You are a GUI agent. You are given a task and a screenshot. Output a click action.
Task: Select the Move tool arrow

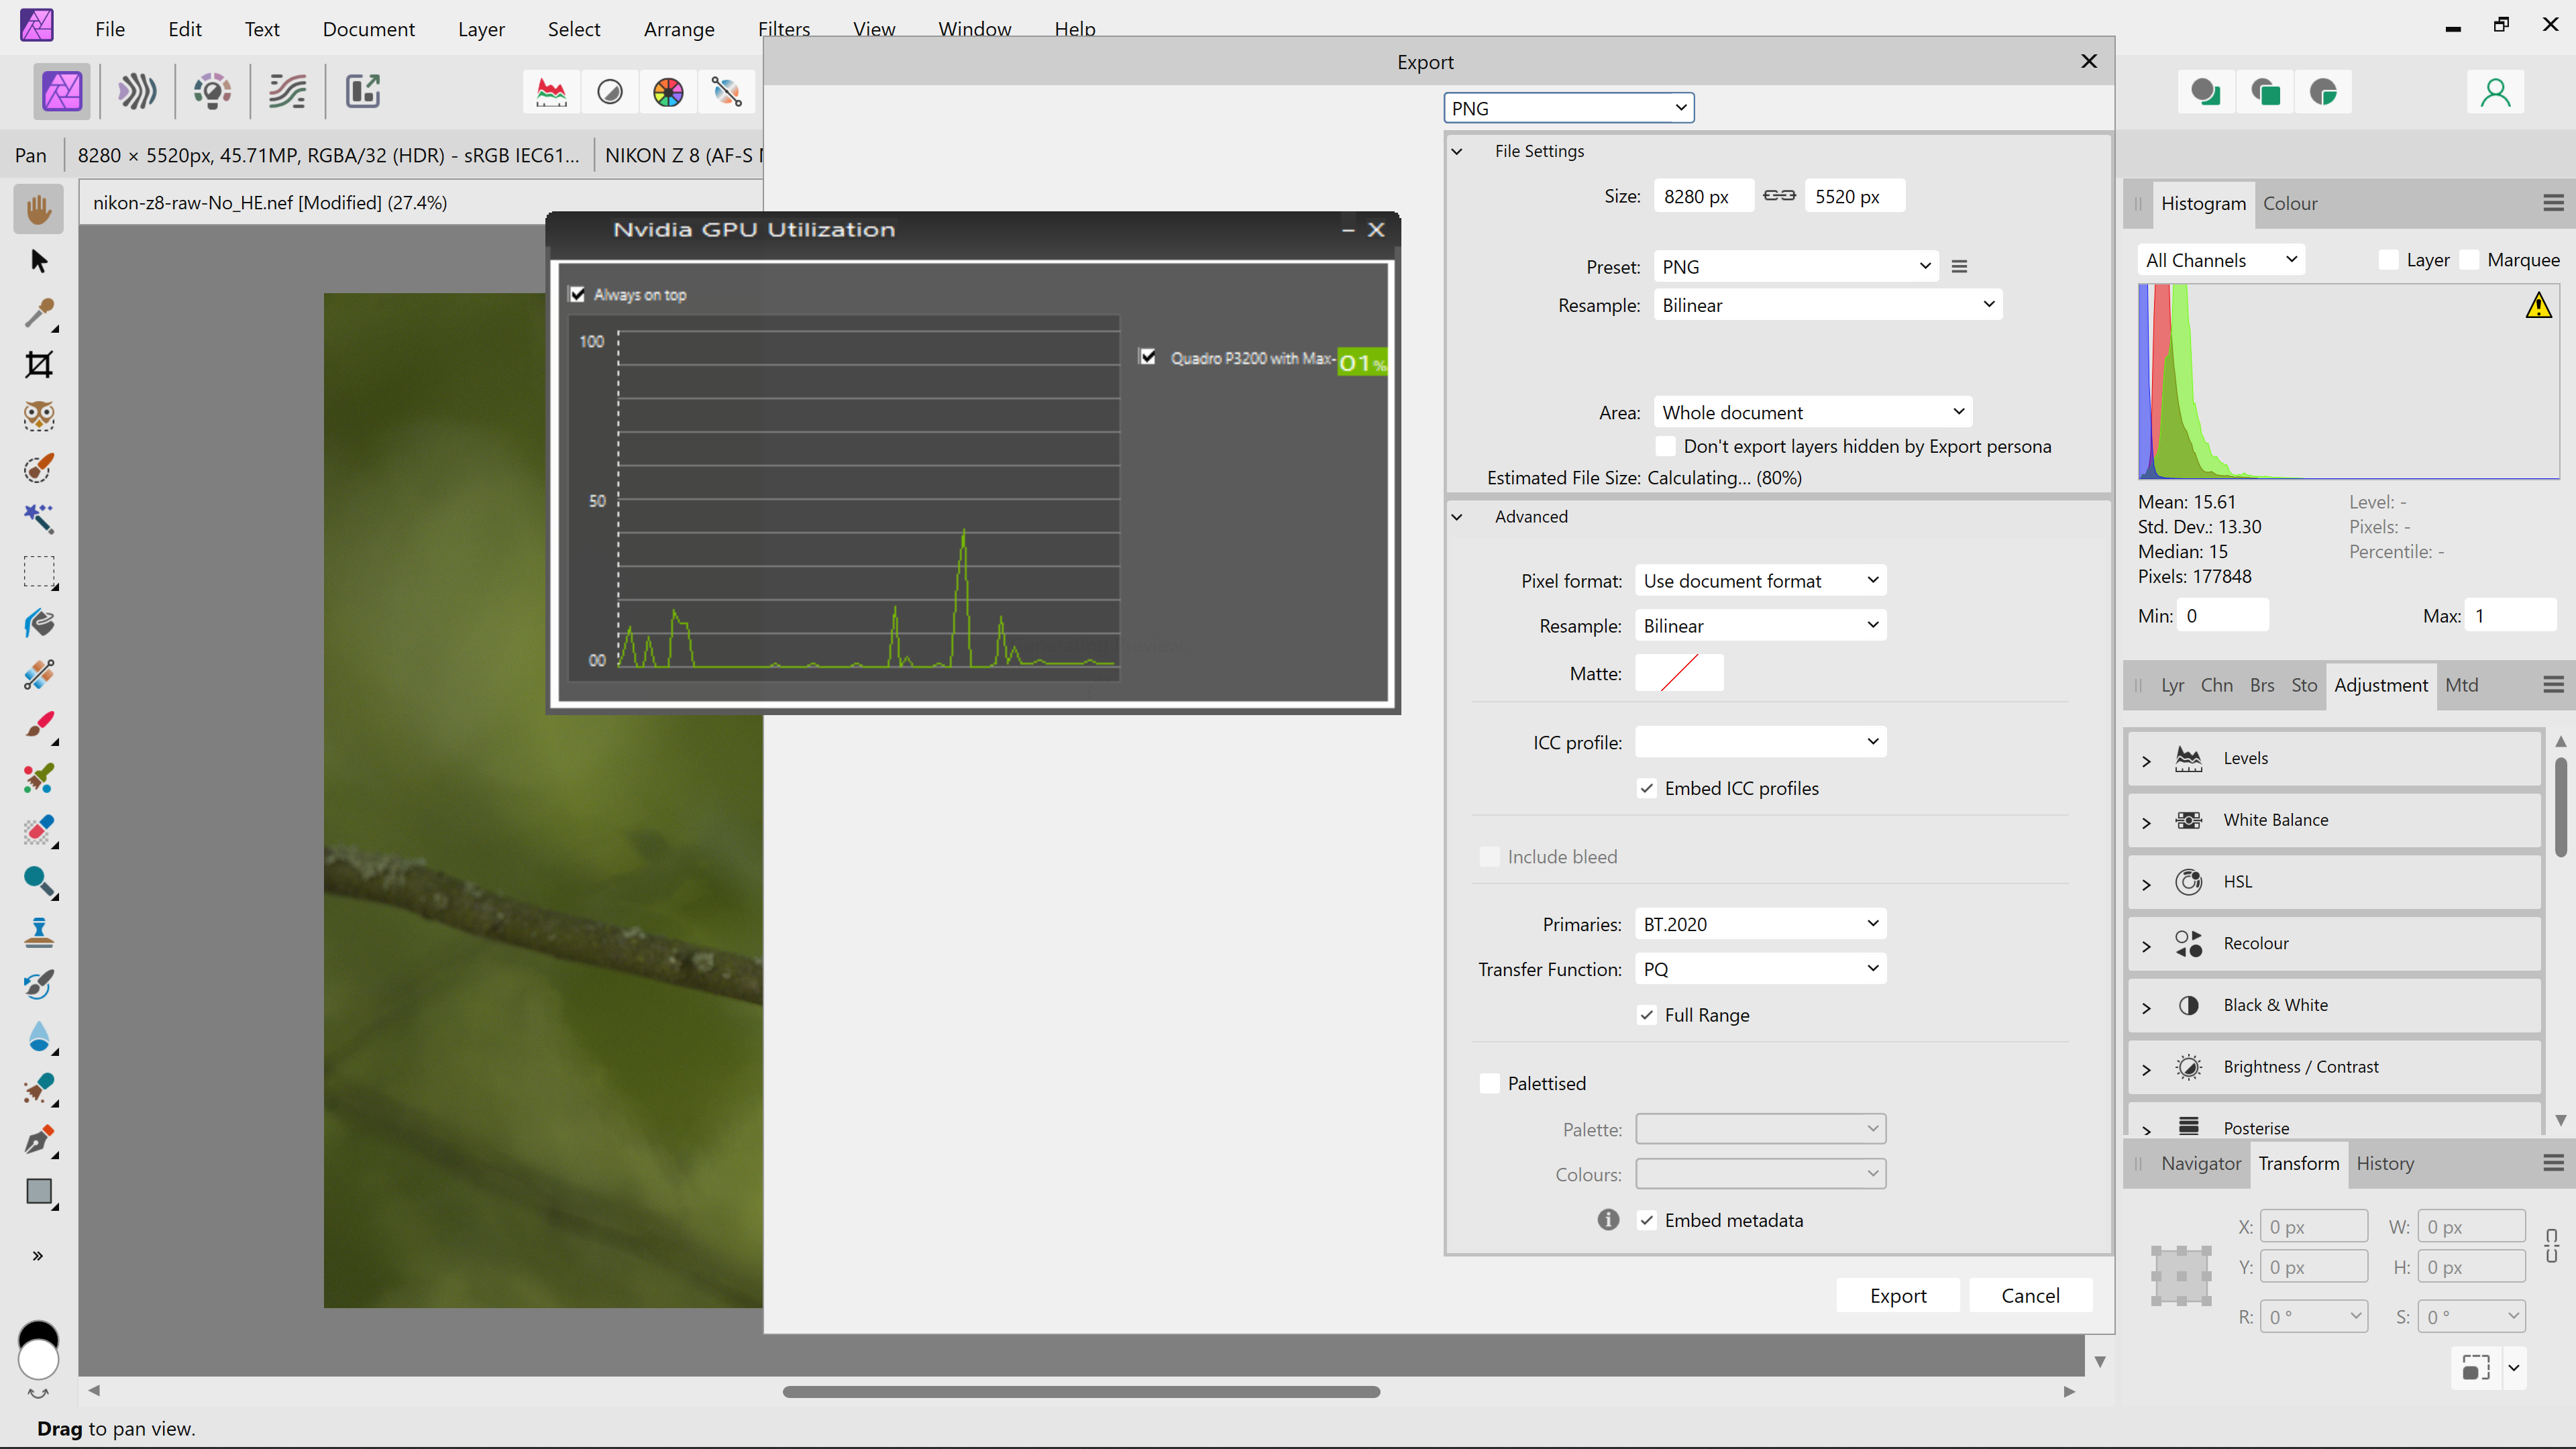39,261
